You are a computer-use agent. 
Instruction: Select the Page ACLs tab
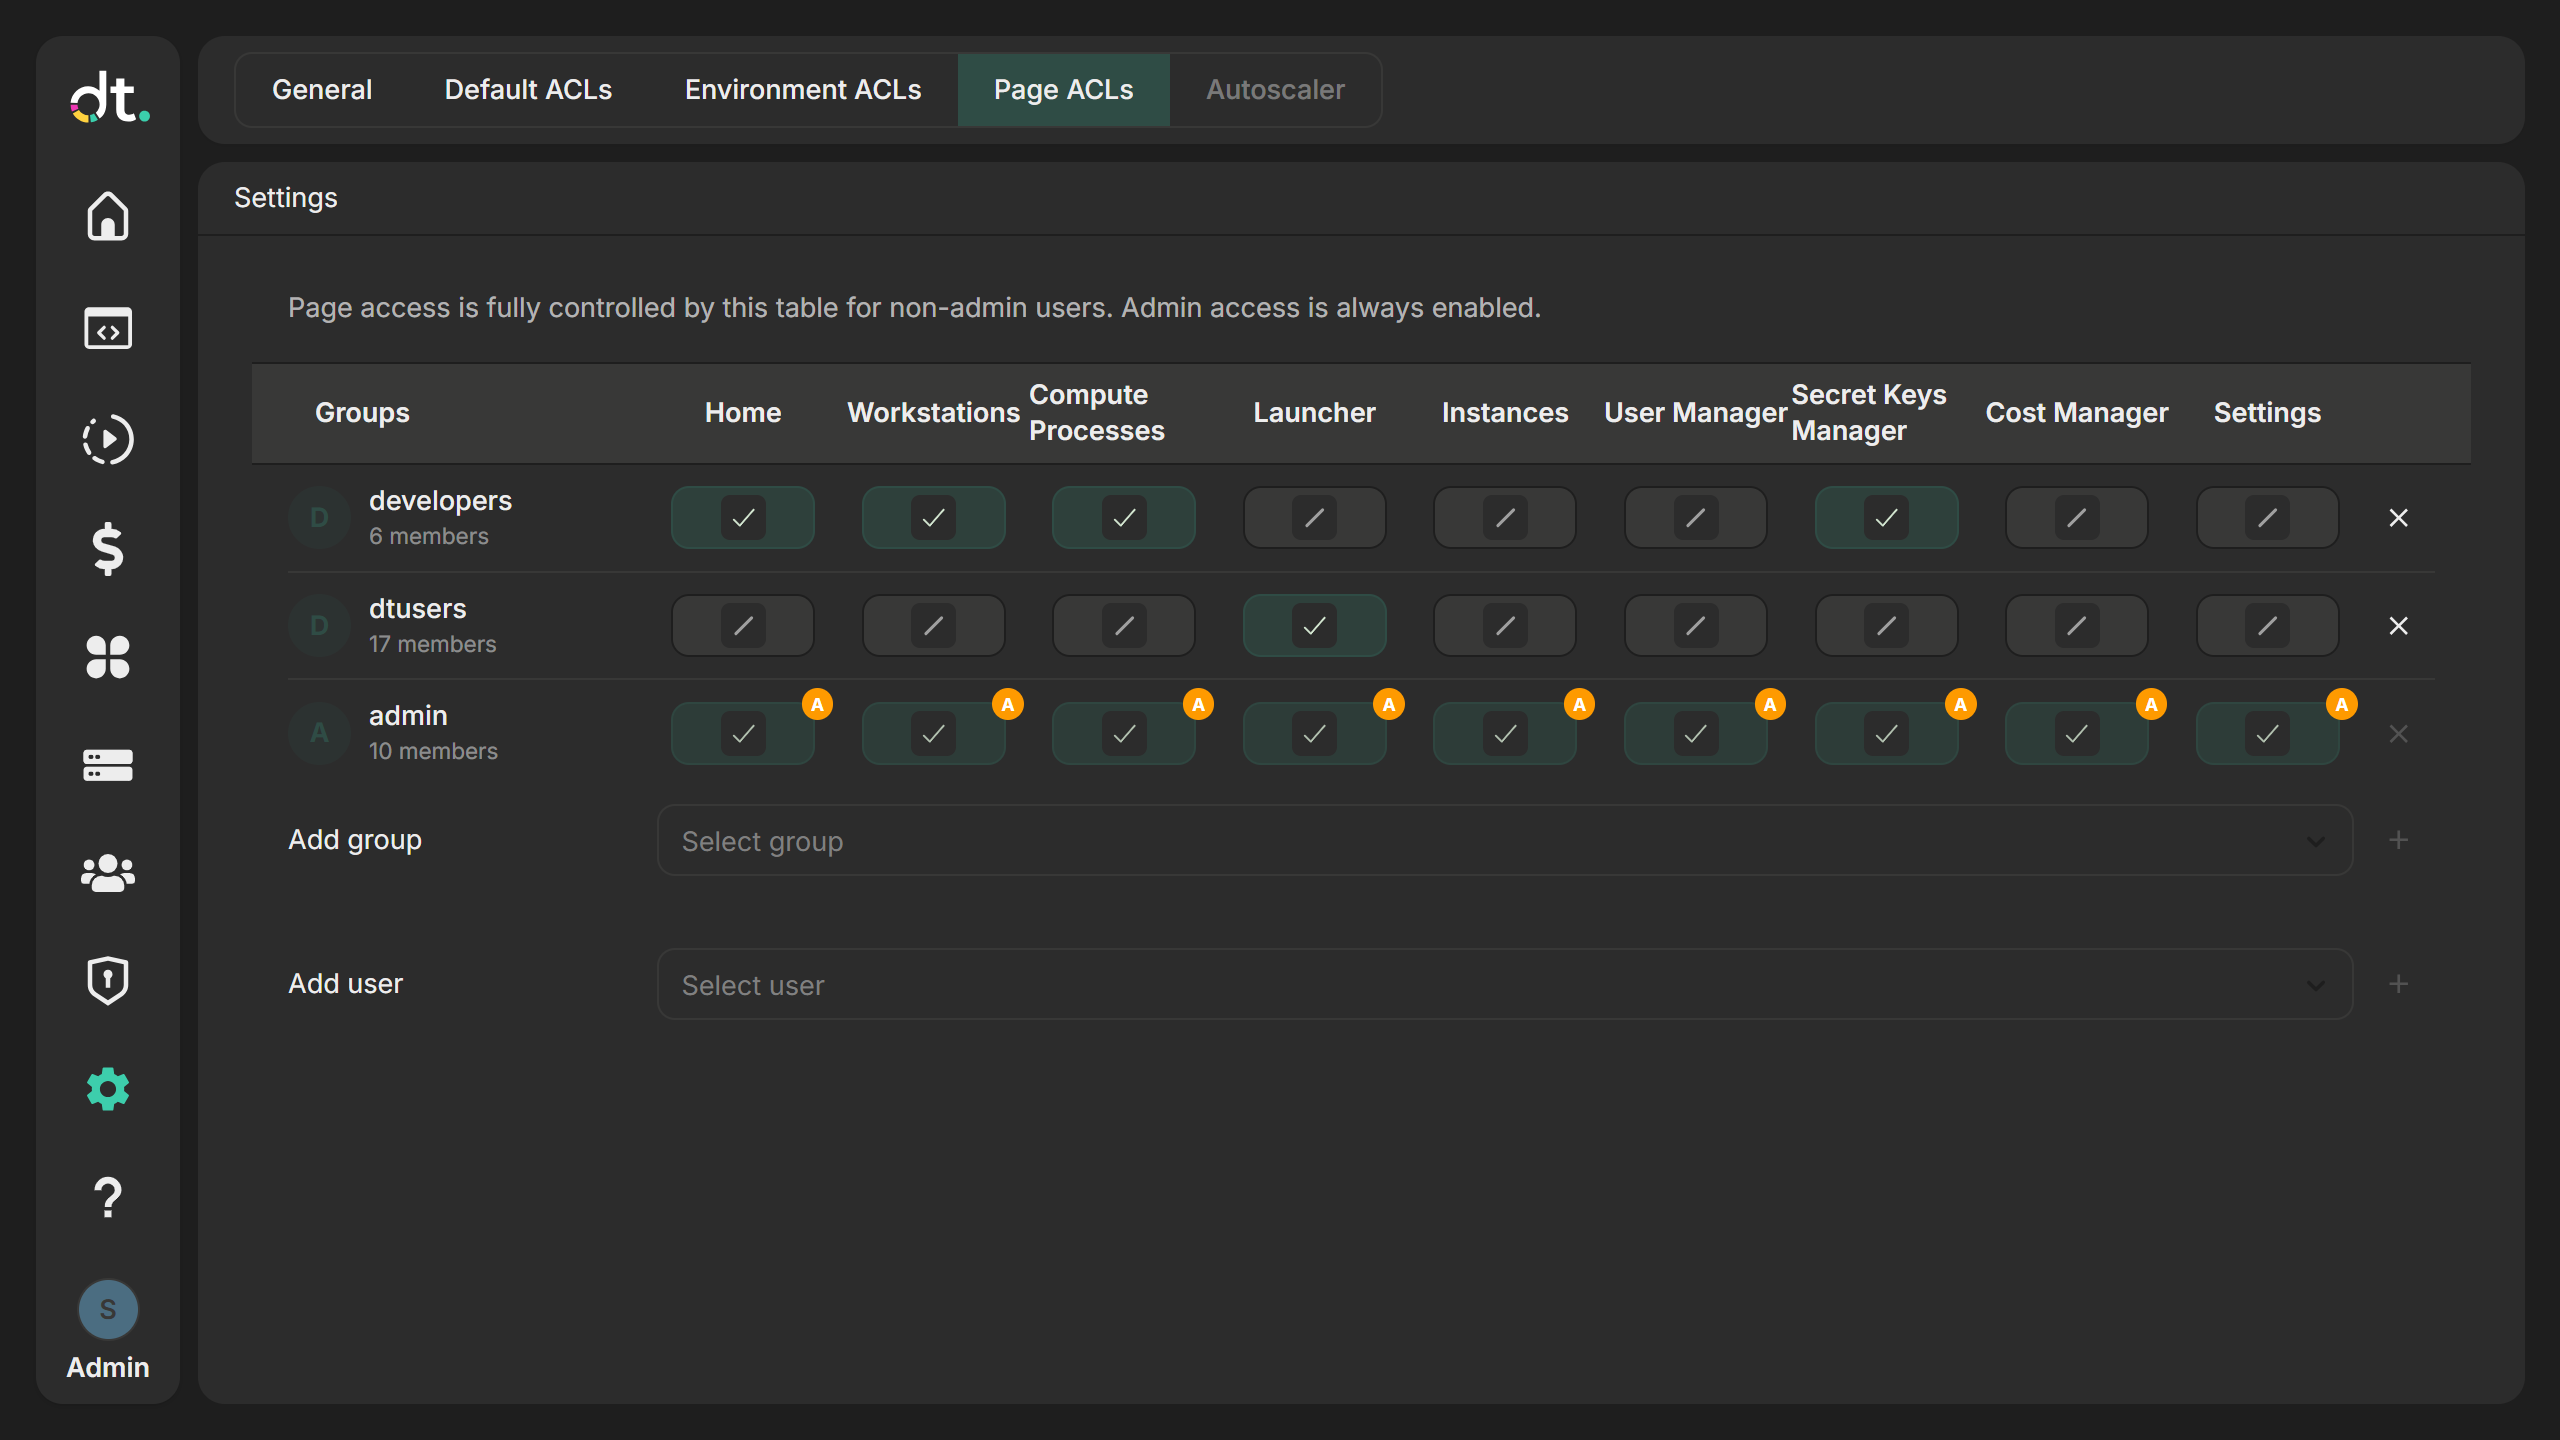coord(1064,90)
